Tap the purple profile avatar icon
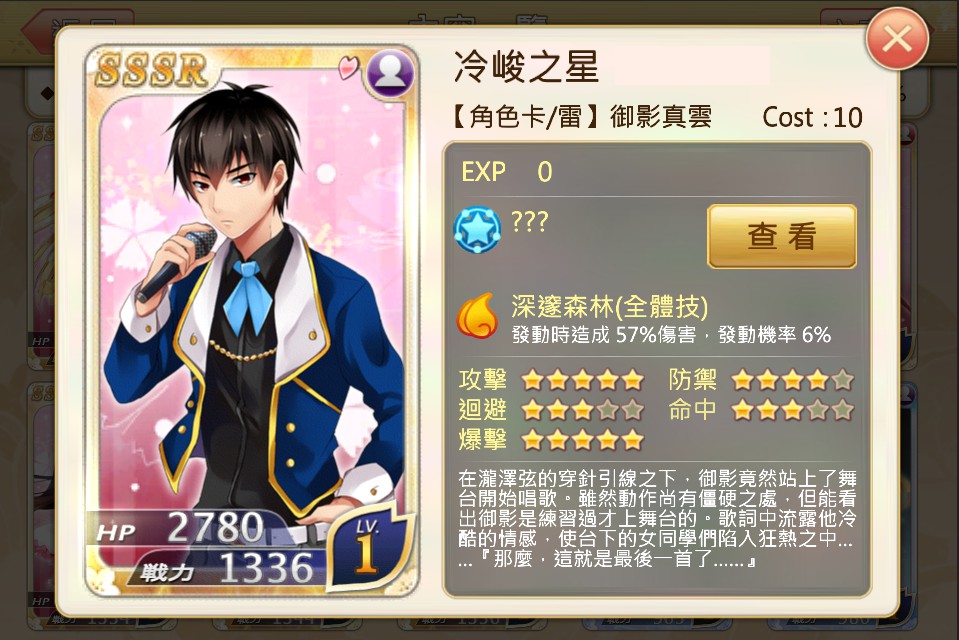The width and height of the screenshot is (959, 640). pyautogui.click(x=390, y=73)
